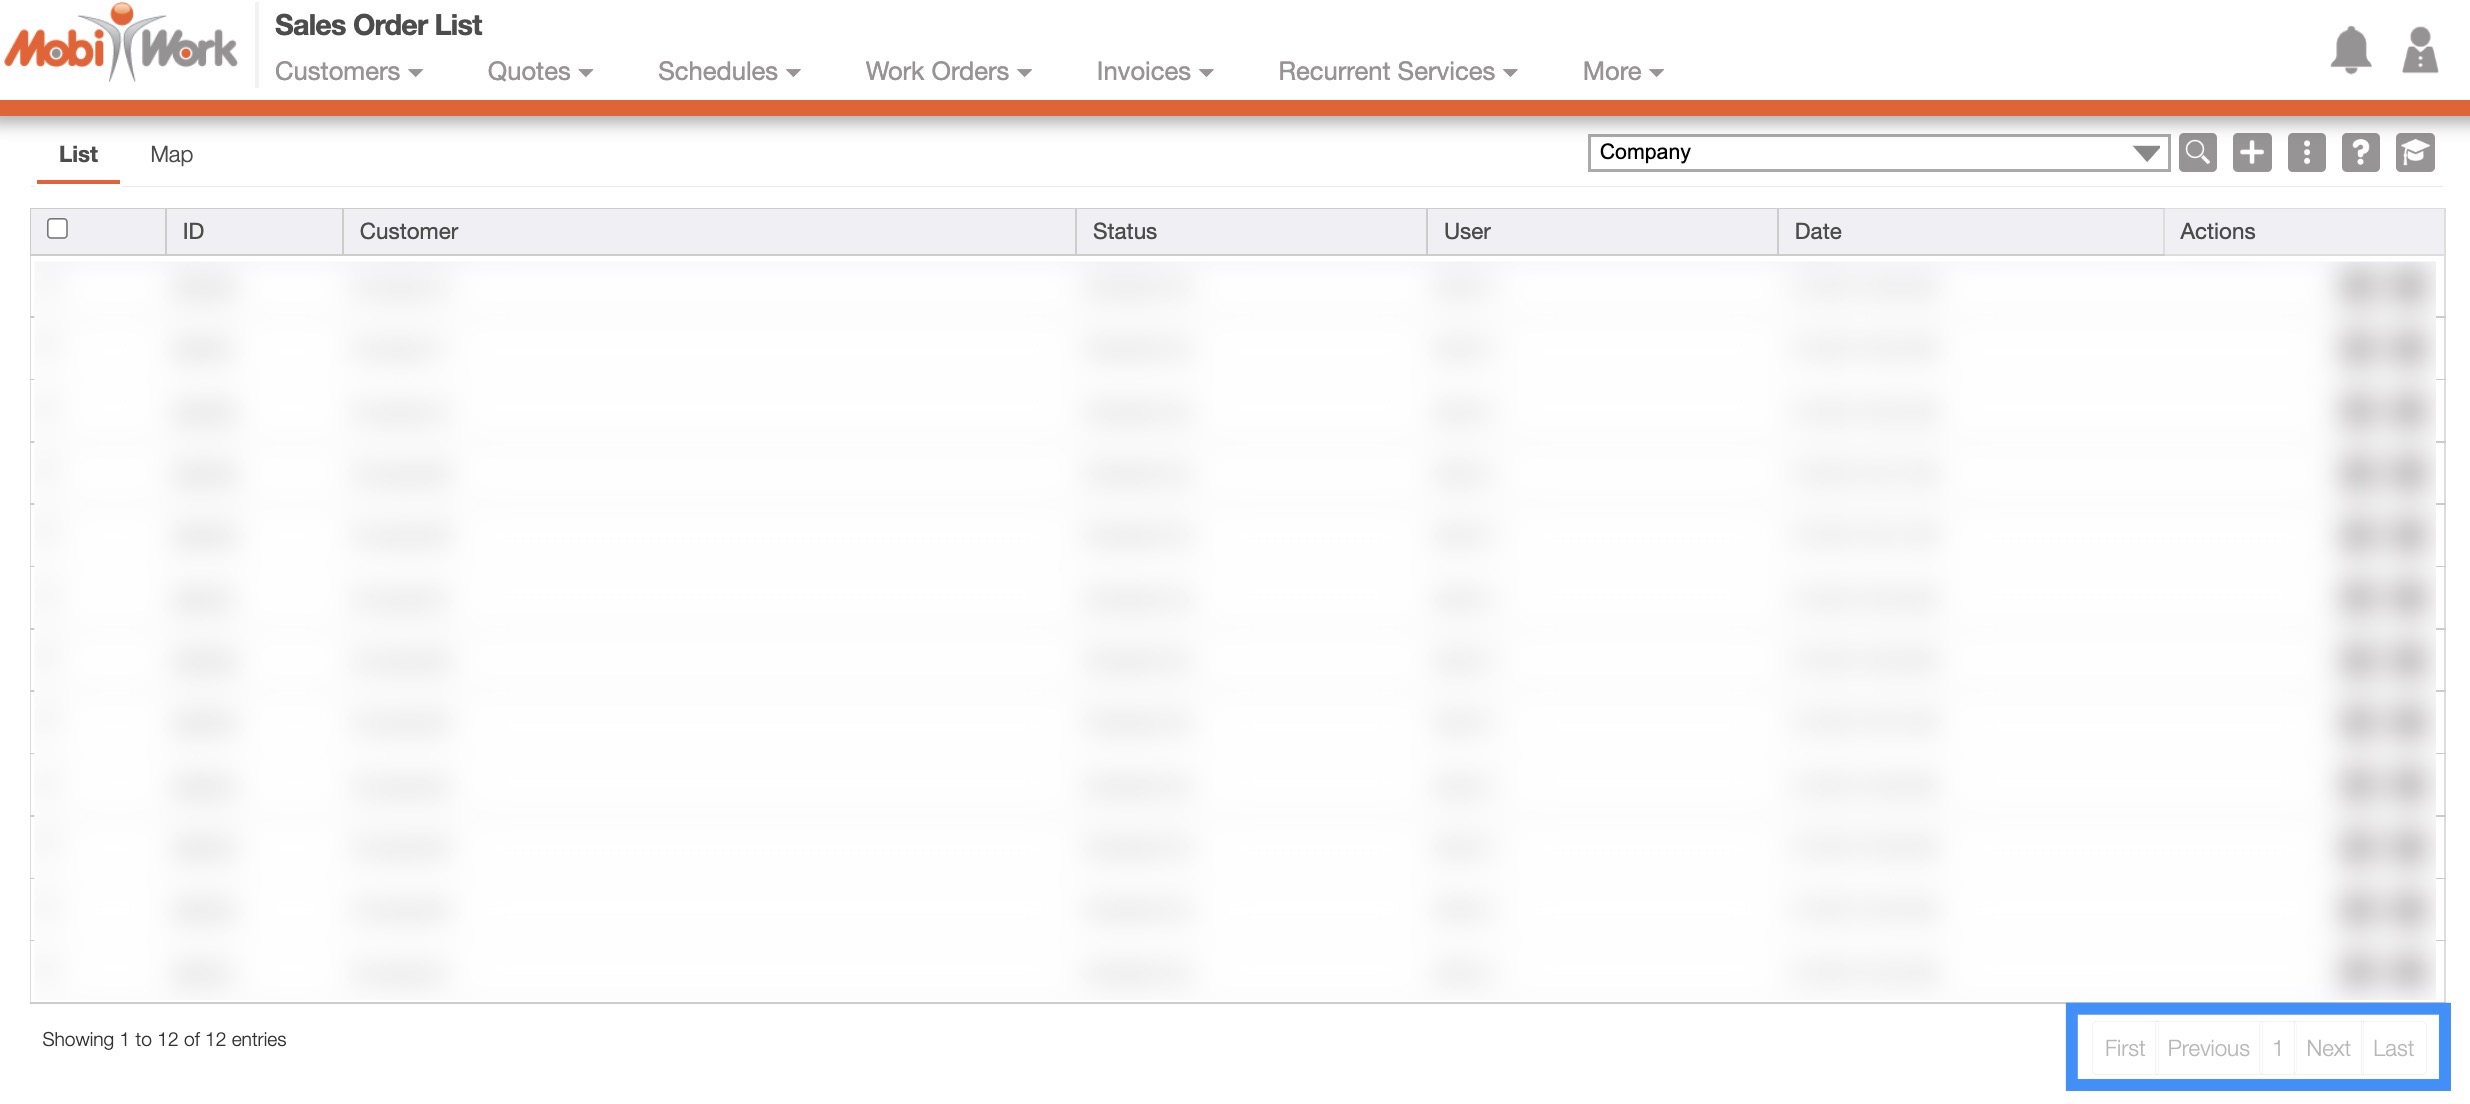Click the magnifier search icon
The image size is (2470, 1104).
[x=2197, y=153]
